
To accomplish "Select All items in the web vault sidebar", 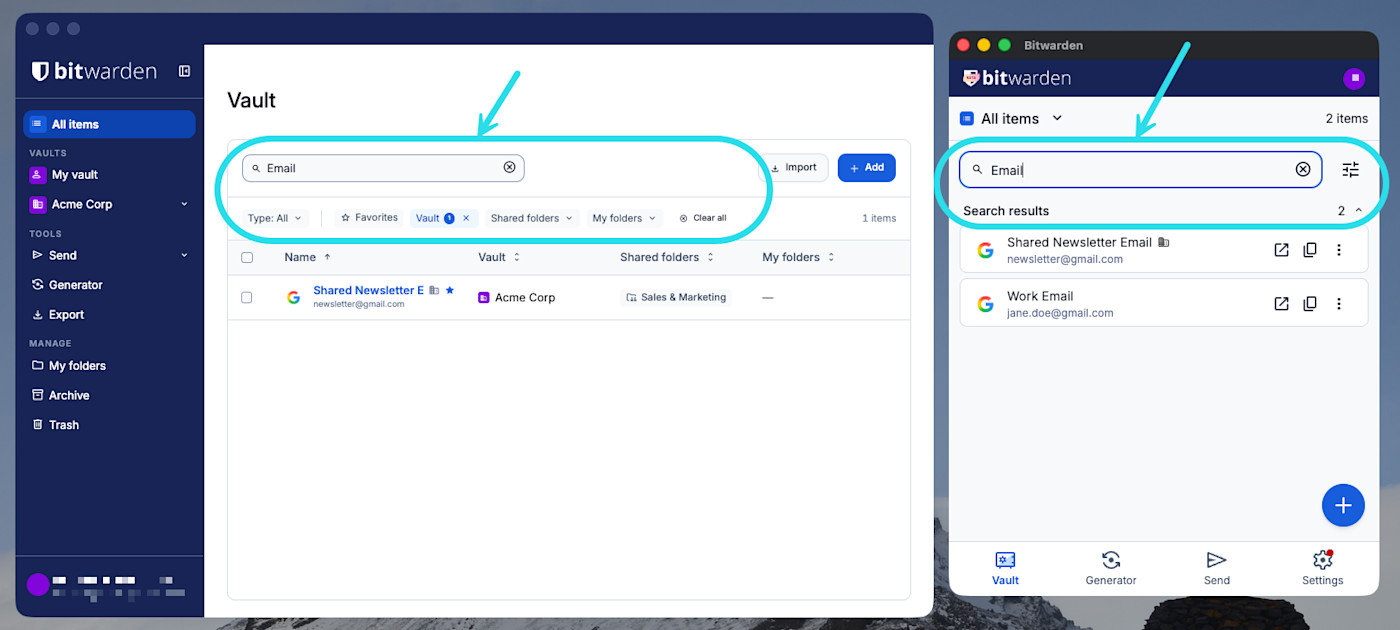I will point(109,124).
